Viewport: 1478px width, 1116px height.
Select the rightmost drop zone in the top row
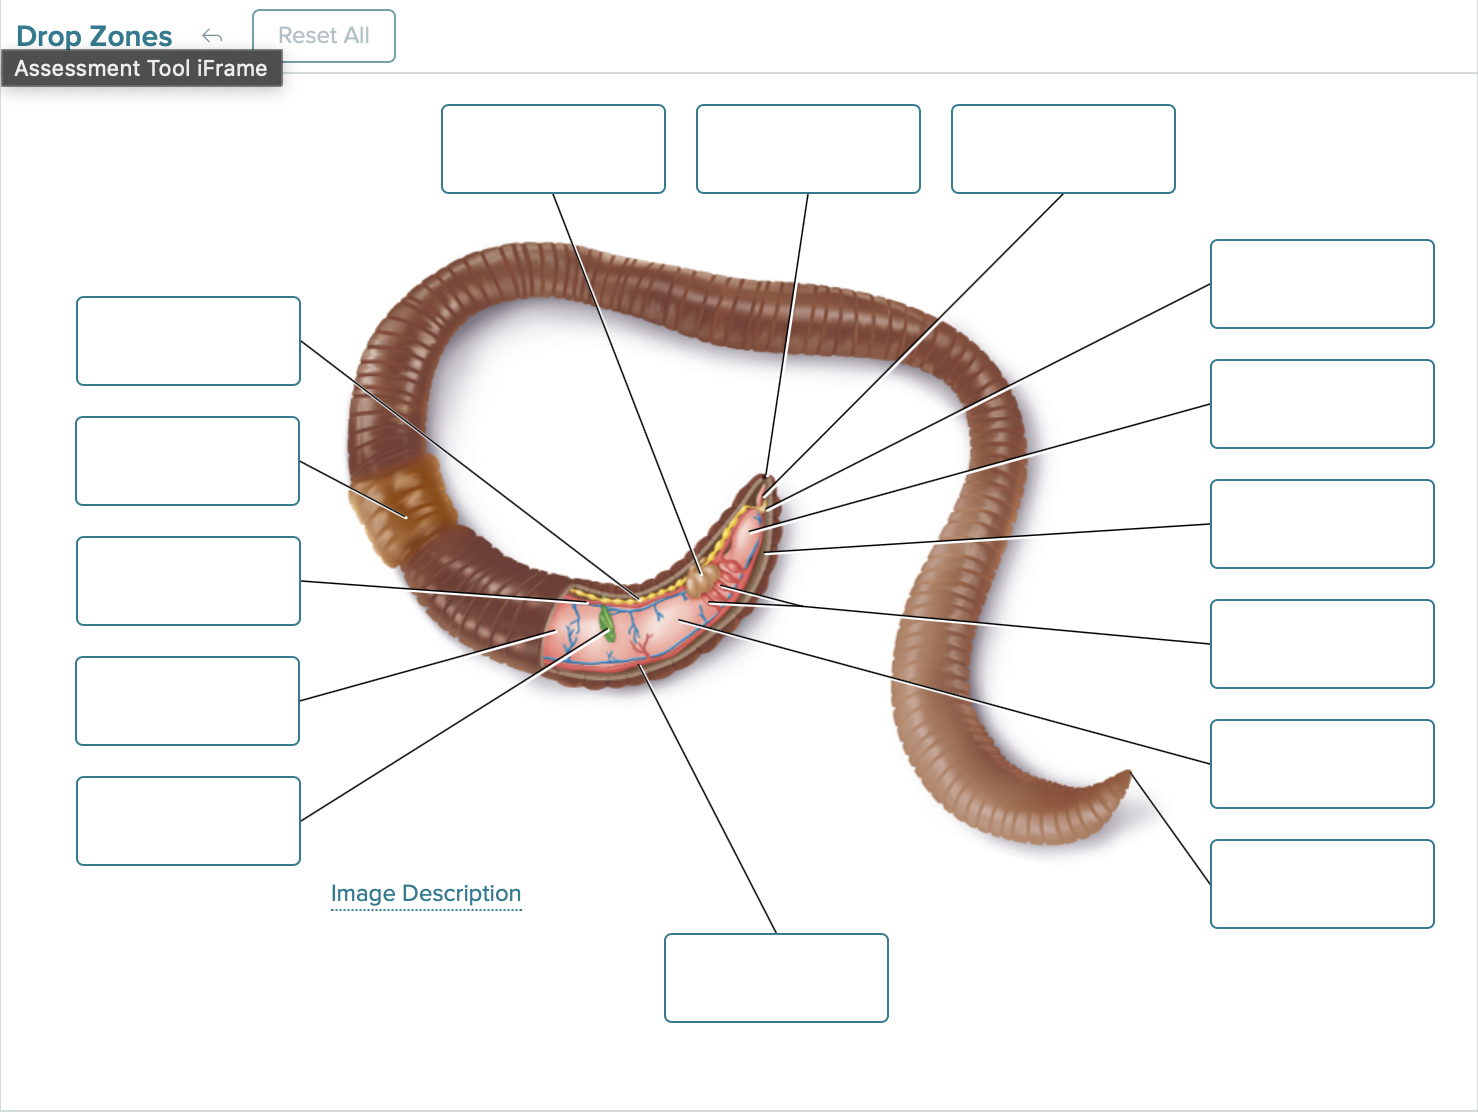click(1062, 148)
